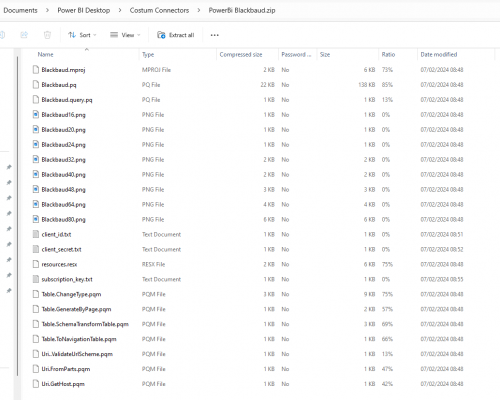Screen dimensions: 500x400
Task: Select resources.resx file icon
Action: click(36, 264)
